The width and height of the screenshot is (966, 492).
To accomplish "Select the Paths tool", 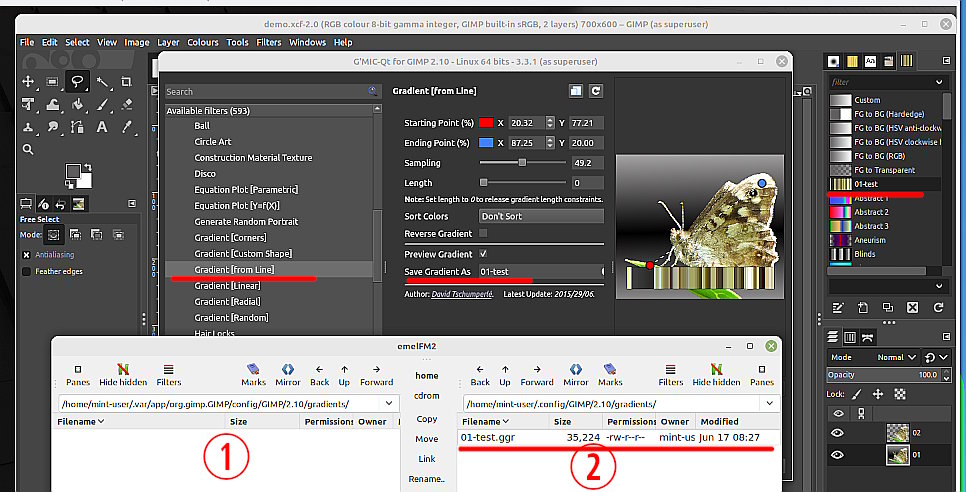I will pos(78,127).
